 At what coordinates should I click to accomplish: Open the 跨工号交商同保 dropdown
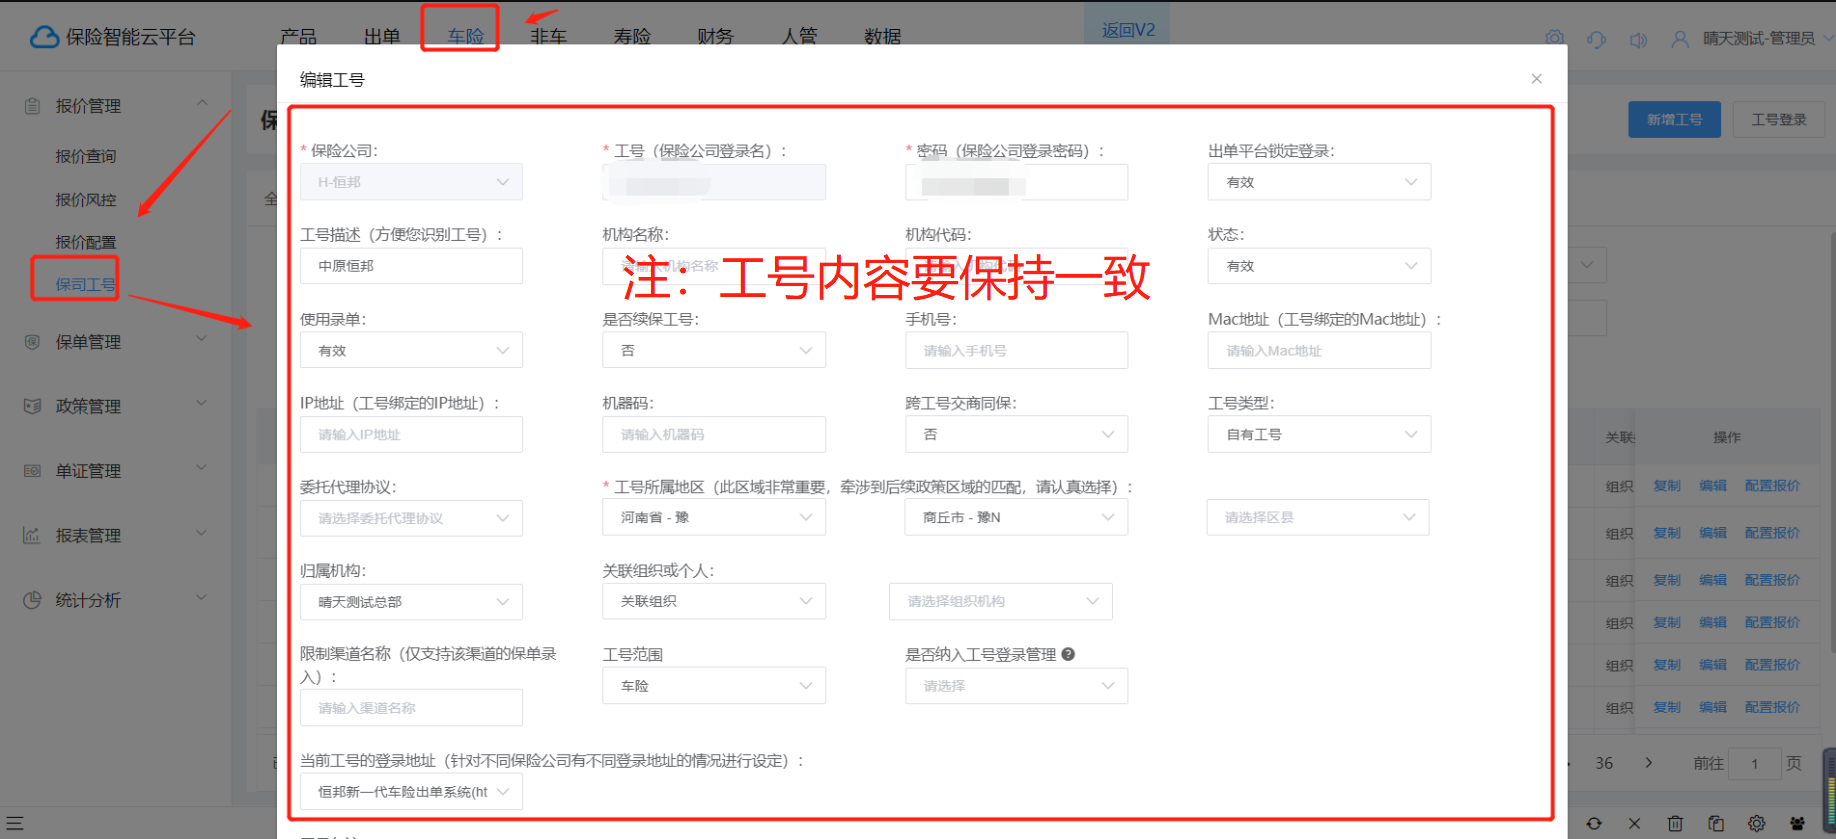coord(1017,434)
